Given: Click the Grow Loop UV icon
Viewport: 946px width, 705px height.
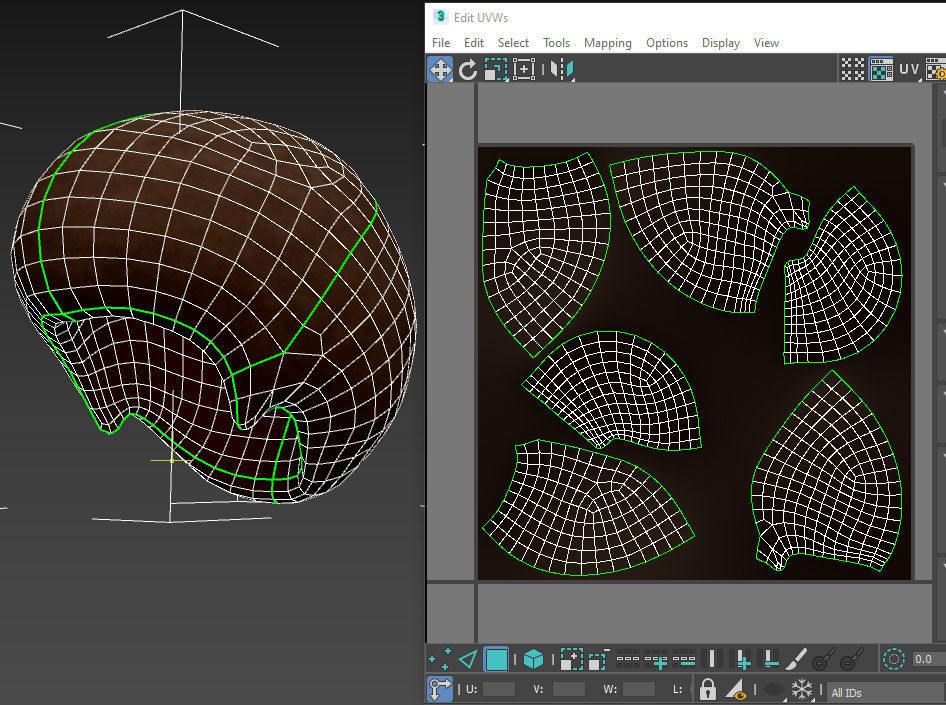Looking at the screenshot, I should 656,661.
